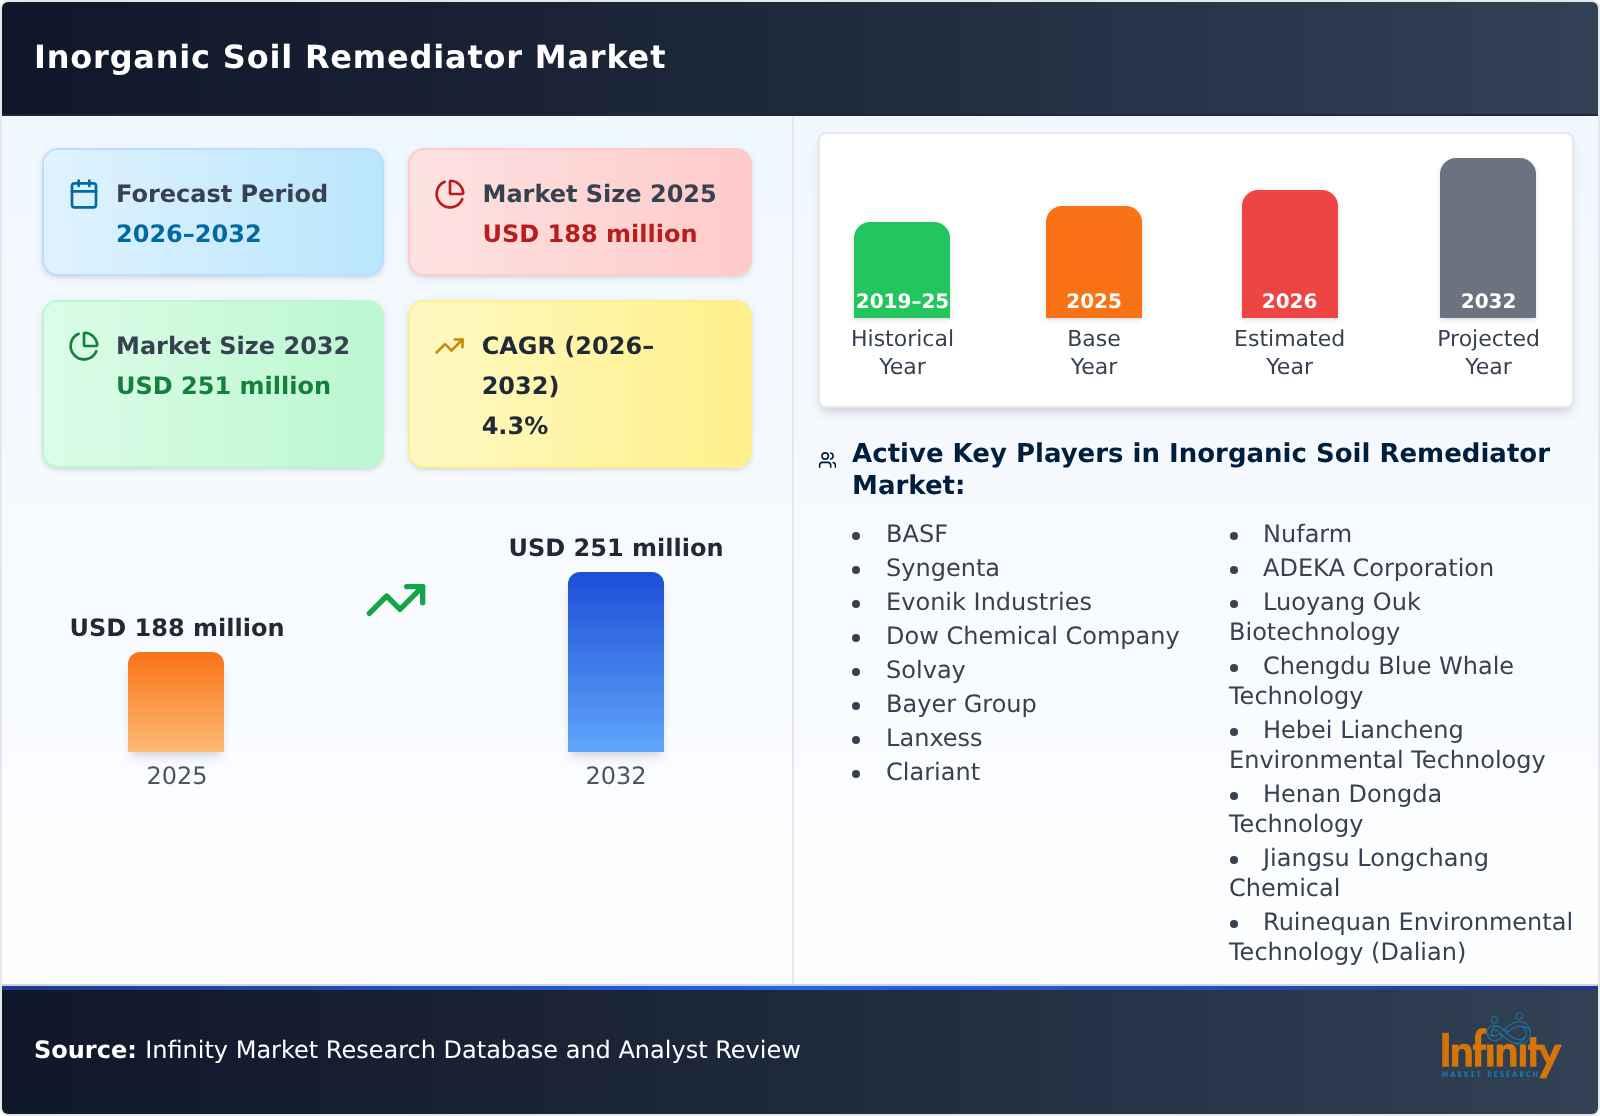This screenshot has width=1600, height=1116.
Task: Select the pie chart icon on Market Size 2025
Action: click(450, 193)
